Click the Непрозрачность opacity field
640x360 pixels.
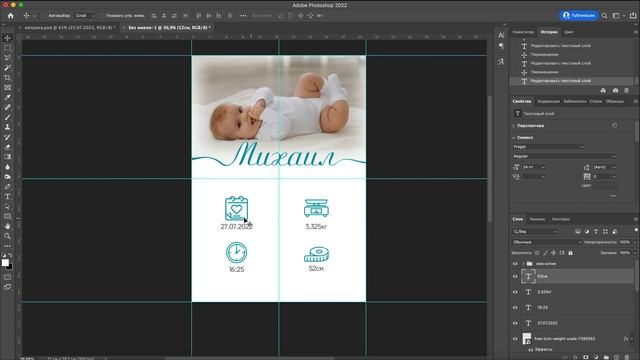click(624, 242)
